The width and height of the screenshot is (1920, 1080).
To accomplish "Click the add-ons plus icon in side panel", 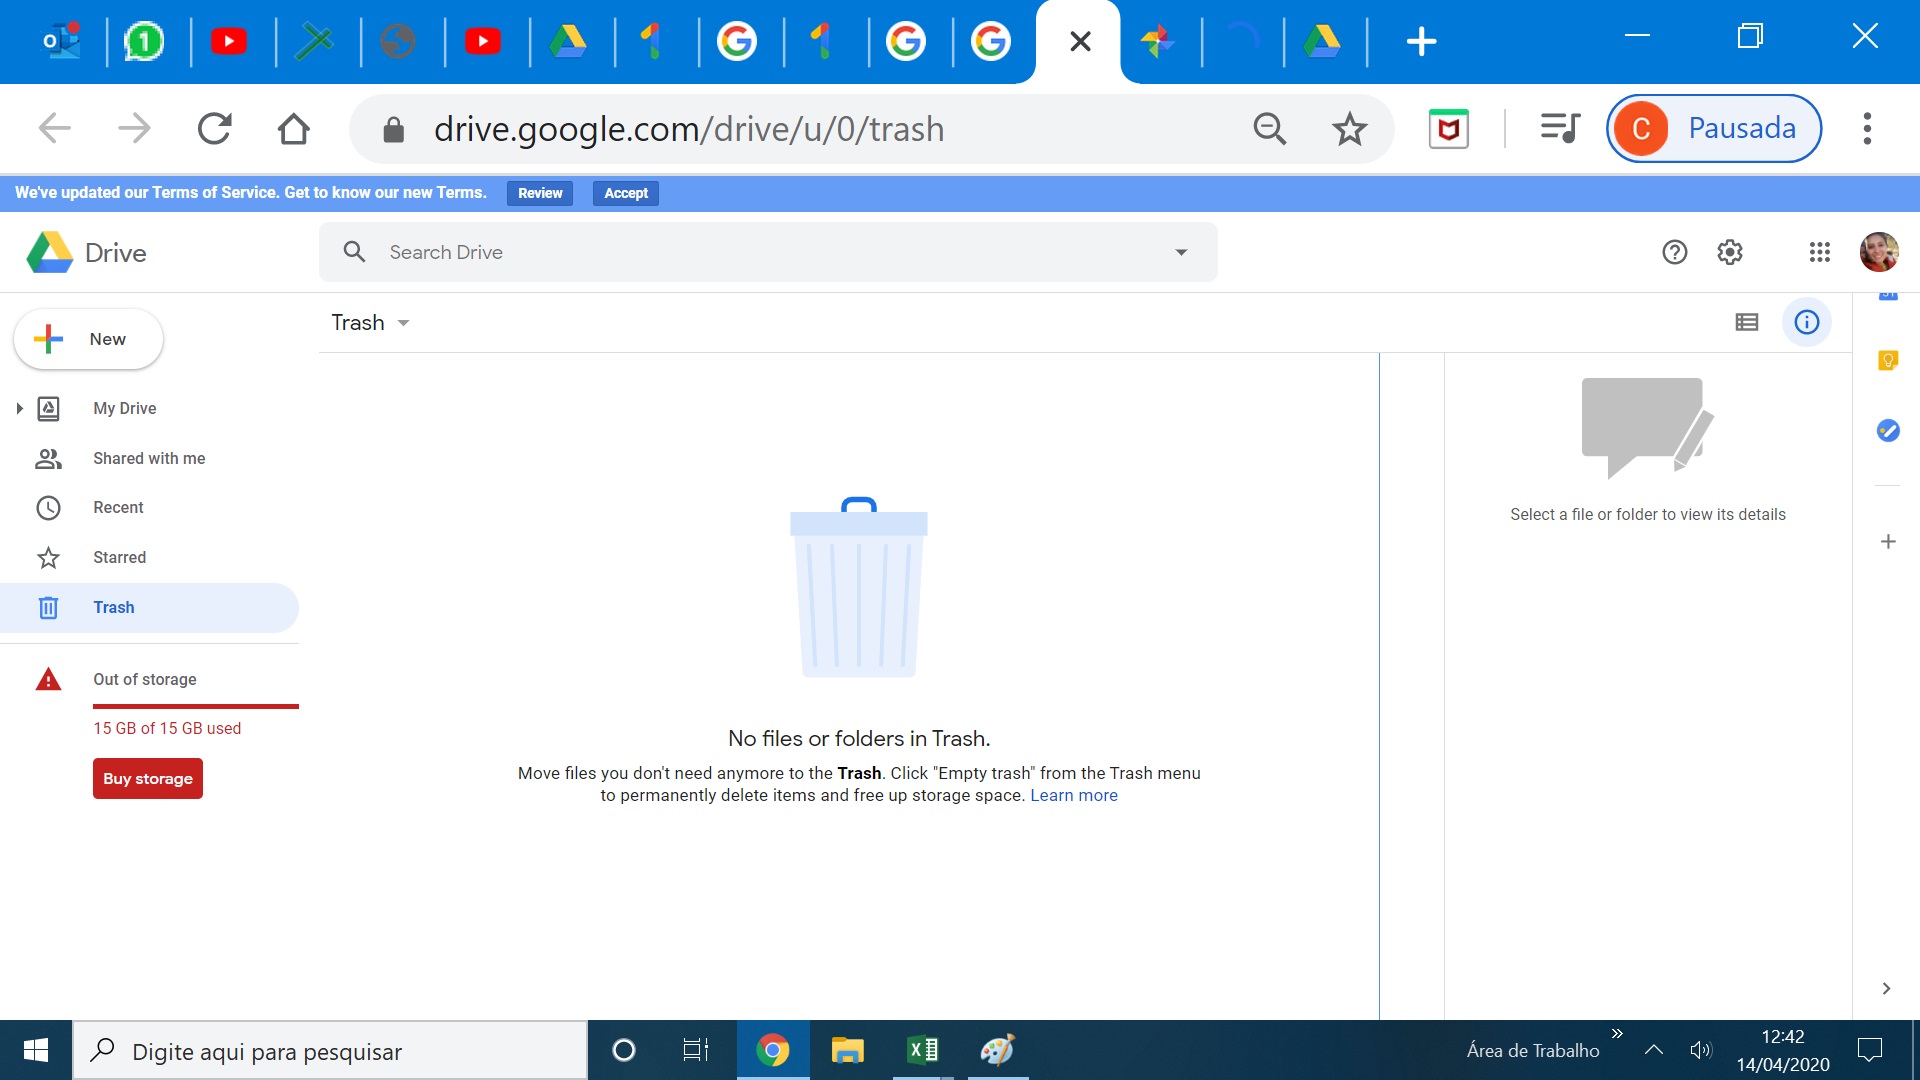I will click(x=1887, y=542).
